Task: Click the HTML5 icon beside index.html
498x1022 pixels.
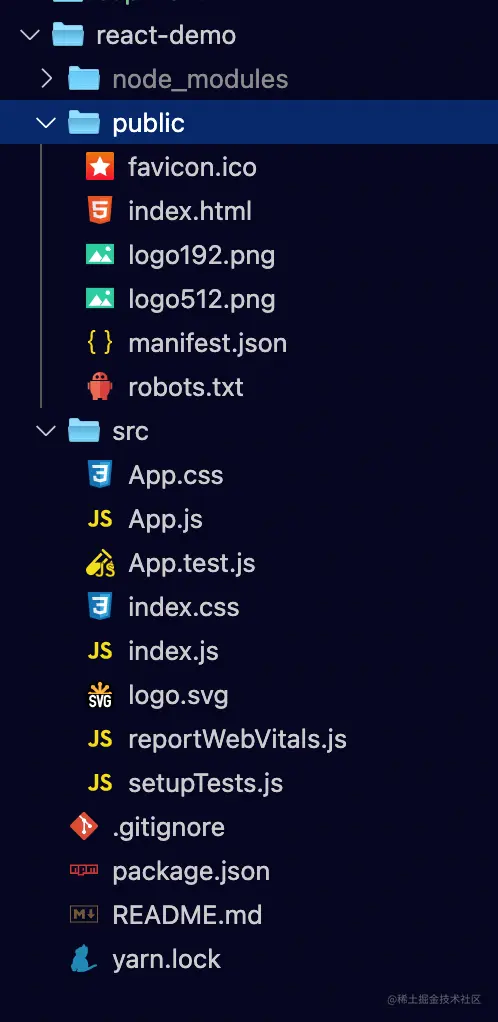Action: pyautogui.click(x=100, y=211)
